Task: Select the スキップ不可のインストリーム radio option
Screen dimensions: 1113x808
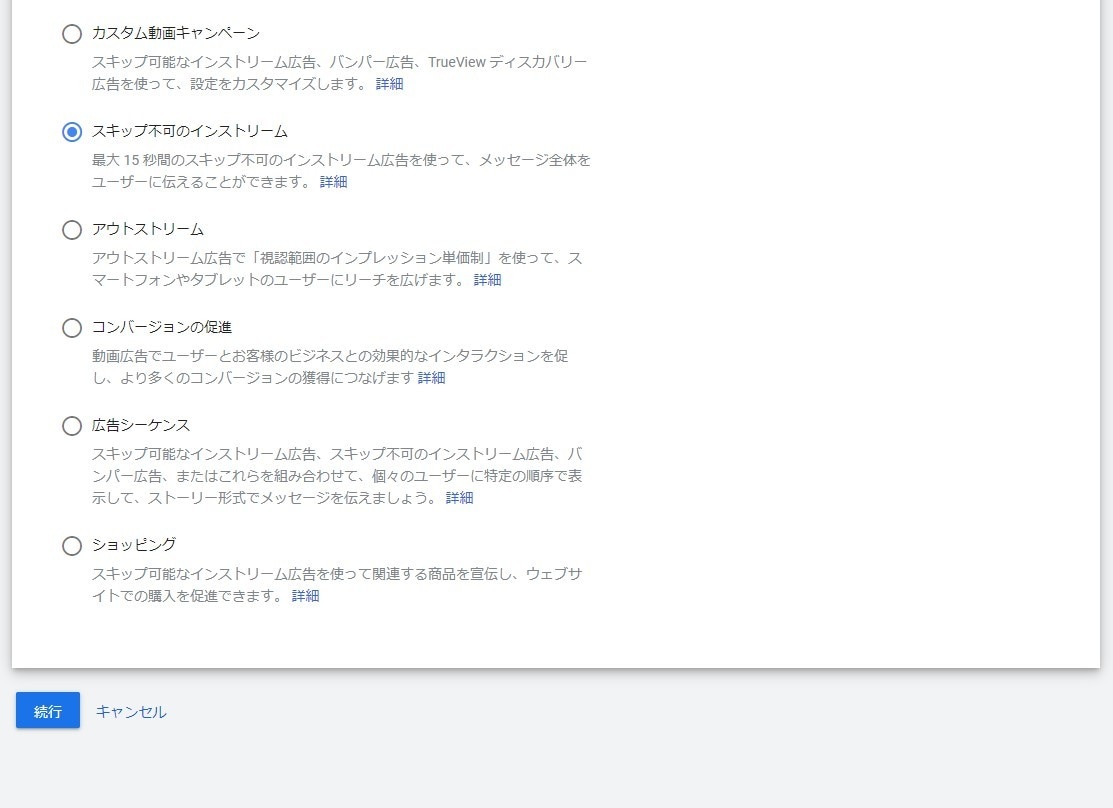Action: [72, 131]
